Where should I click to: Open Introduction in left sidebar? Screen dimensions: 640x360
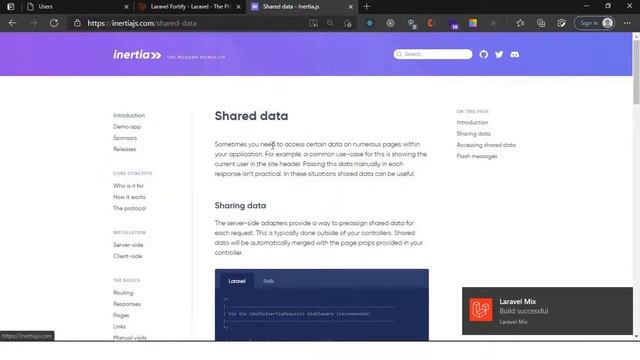click(x=129, y=116)
